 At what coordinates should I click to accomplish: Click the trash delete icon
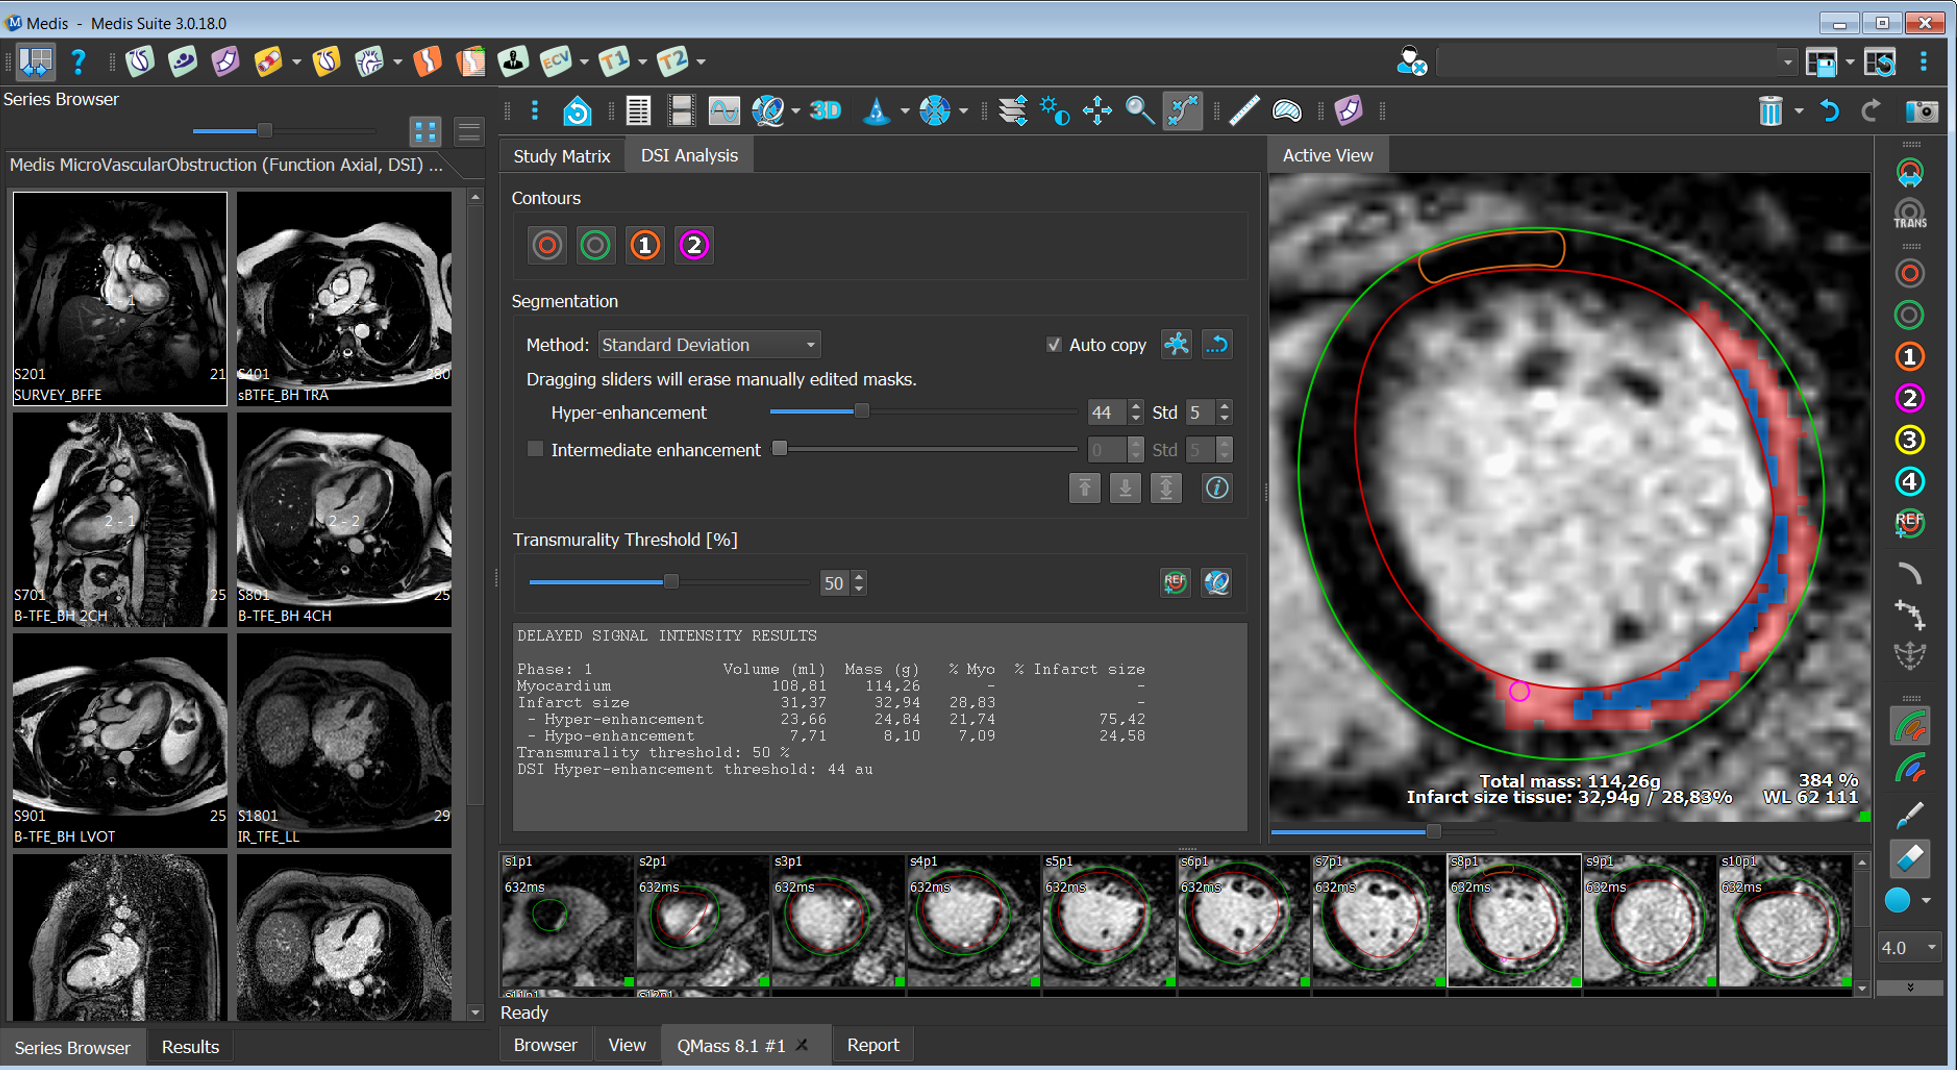pos(1770,111)
